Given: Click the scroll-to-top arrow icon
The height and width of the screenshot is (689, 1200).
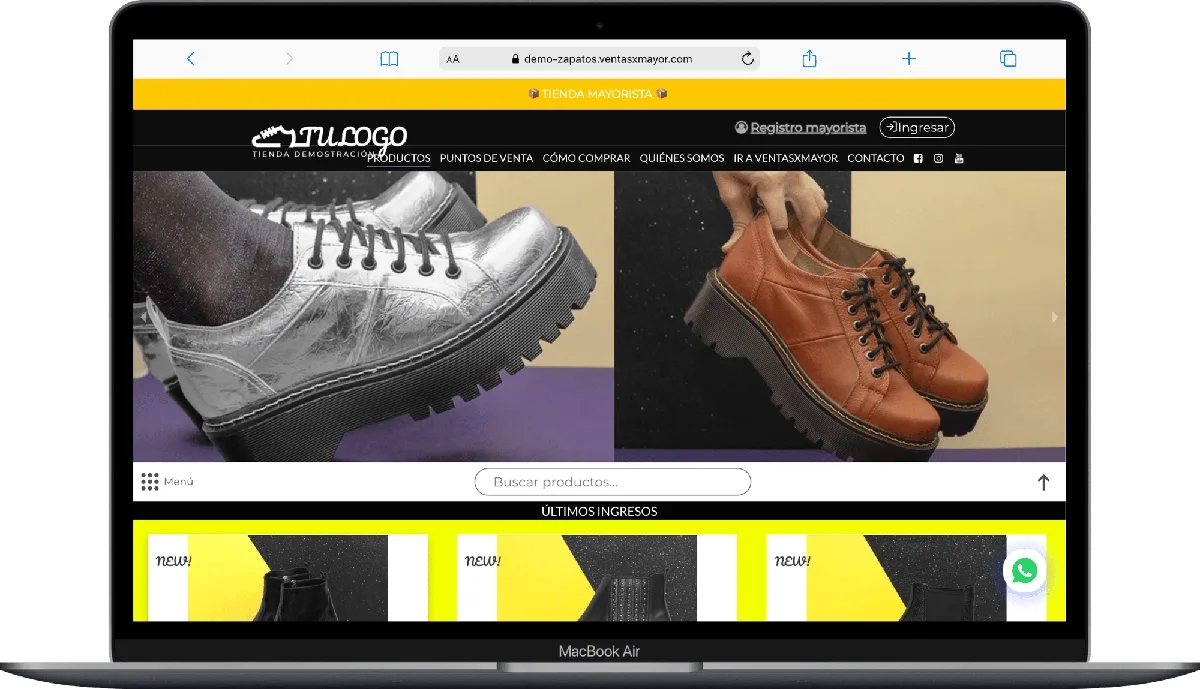Looking at the screenshot, I should (1043, 482).
